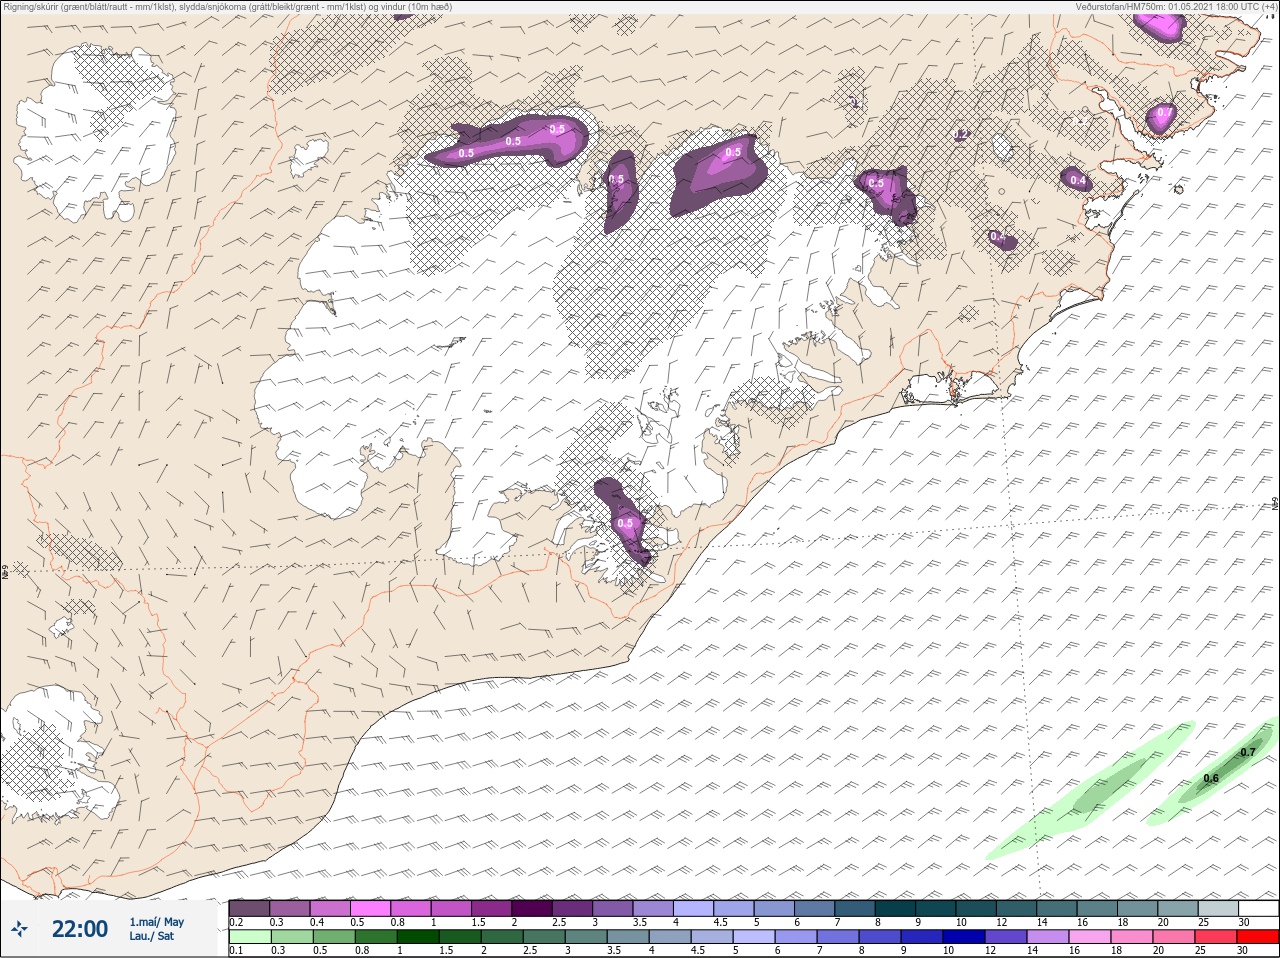Pick upper legend swatch between 14 and 16

1058,908
